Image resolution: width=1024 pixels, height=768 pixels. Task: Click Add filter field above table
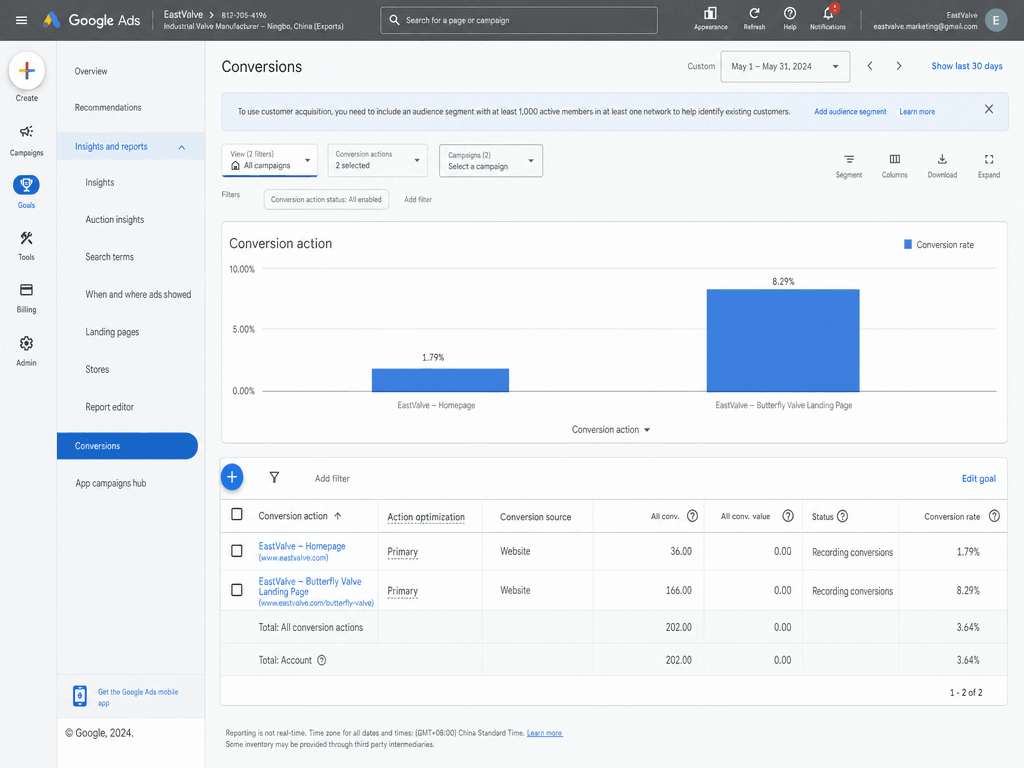332,479
